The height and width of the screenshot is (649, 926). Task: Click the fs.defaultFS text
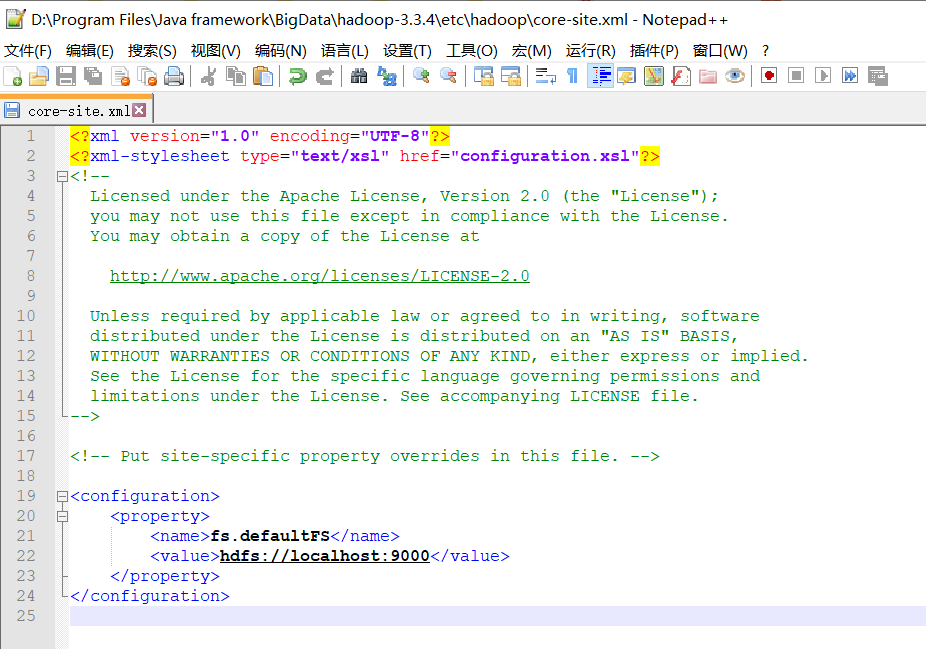tap(270, 536)
